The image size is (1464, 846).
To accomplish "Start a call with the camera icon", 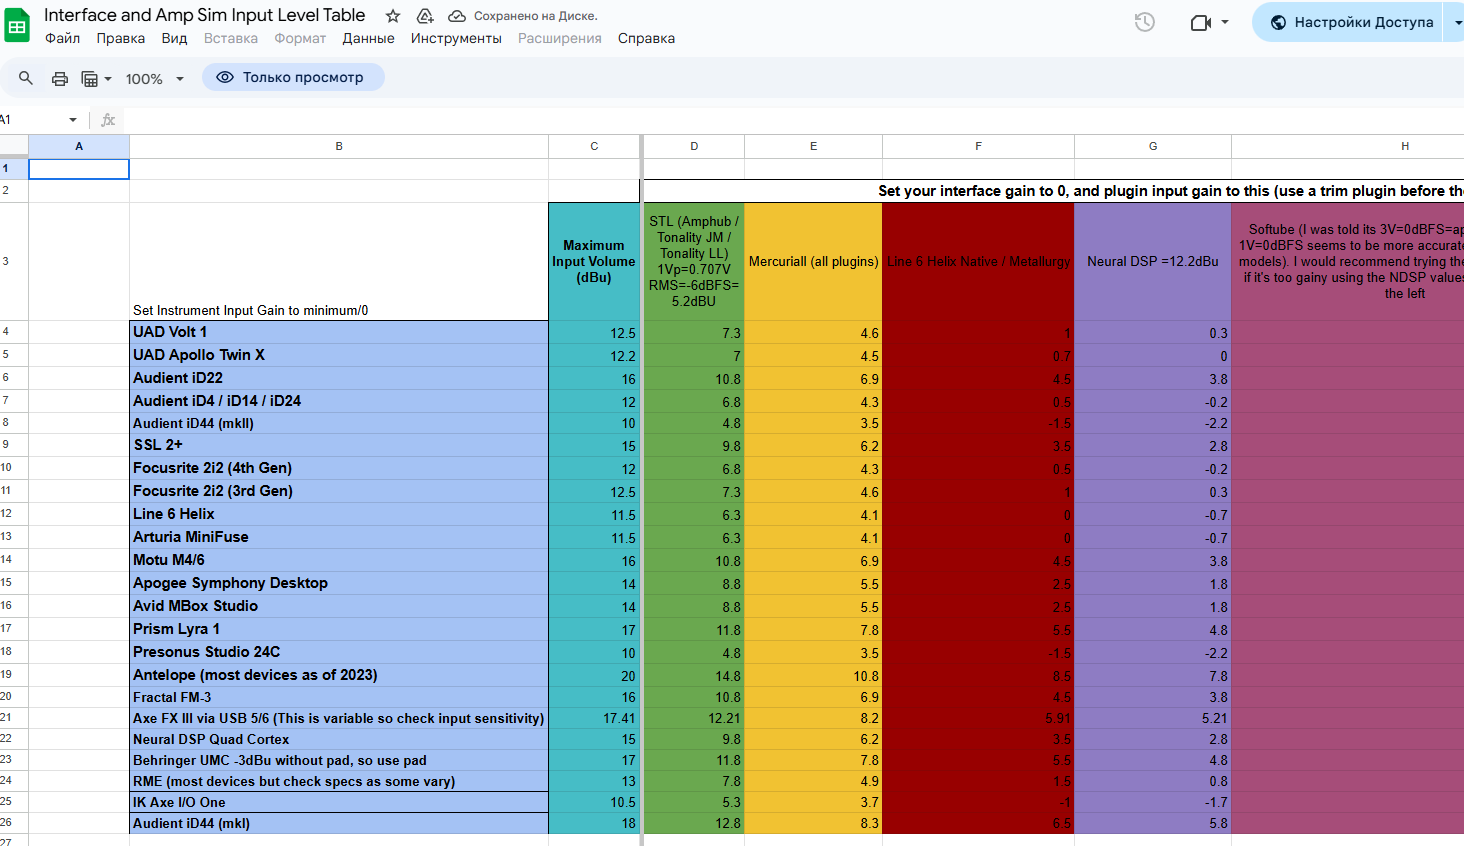I will [x=1201, y=22].
